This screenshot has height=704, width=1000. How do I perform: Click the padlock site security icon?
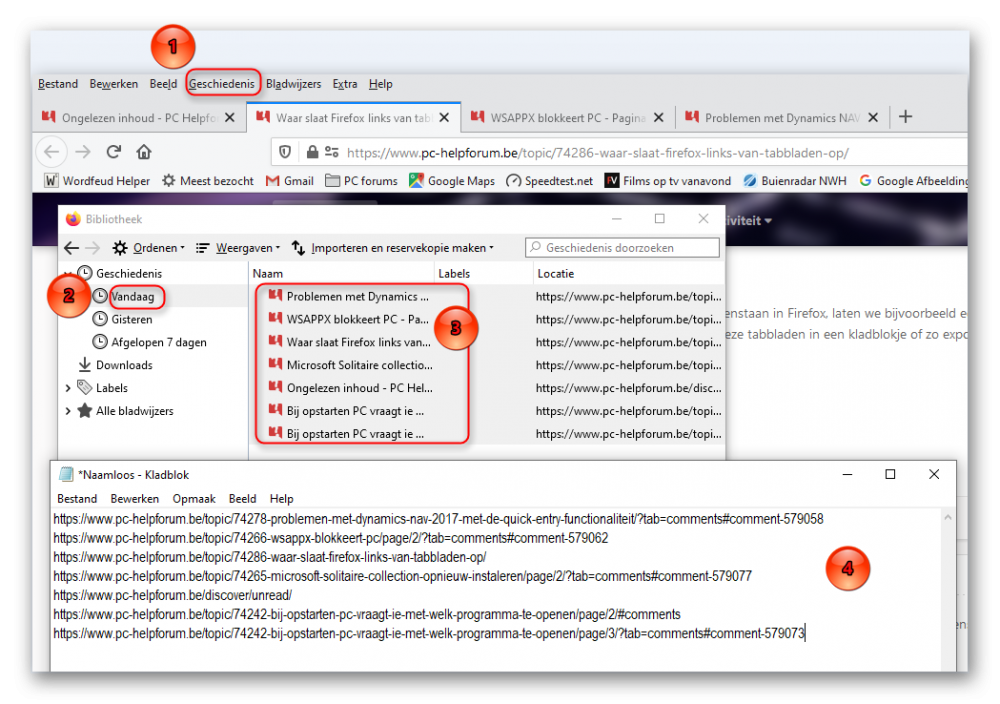[312, 152]
